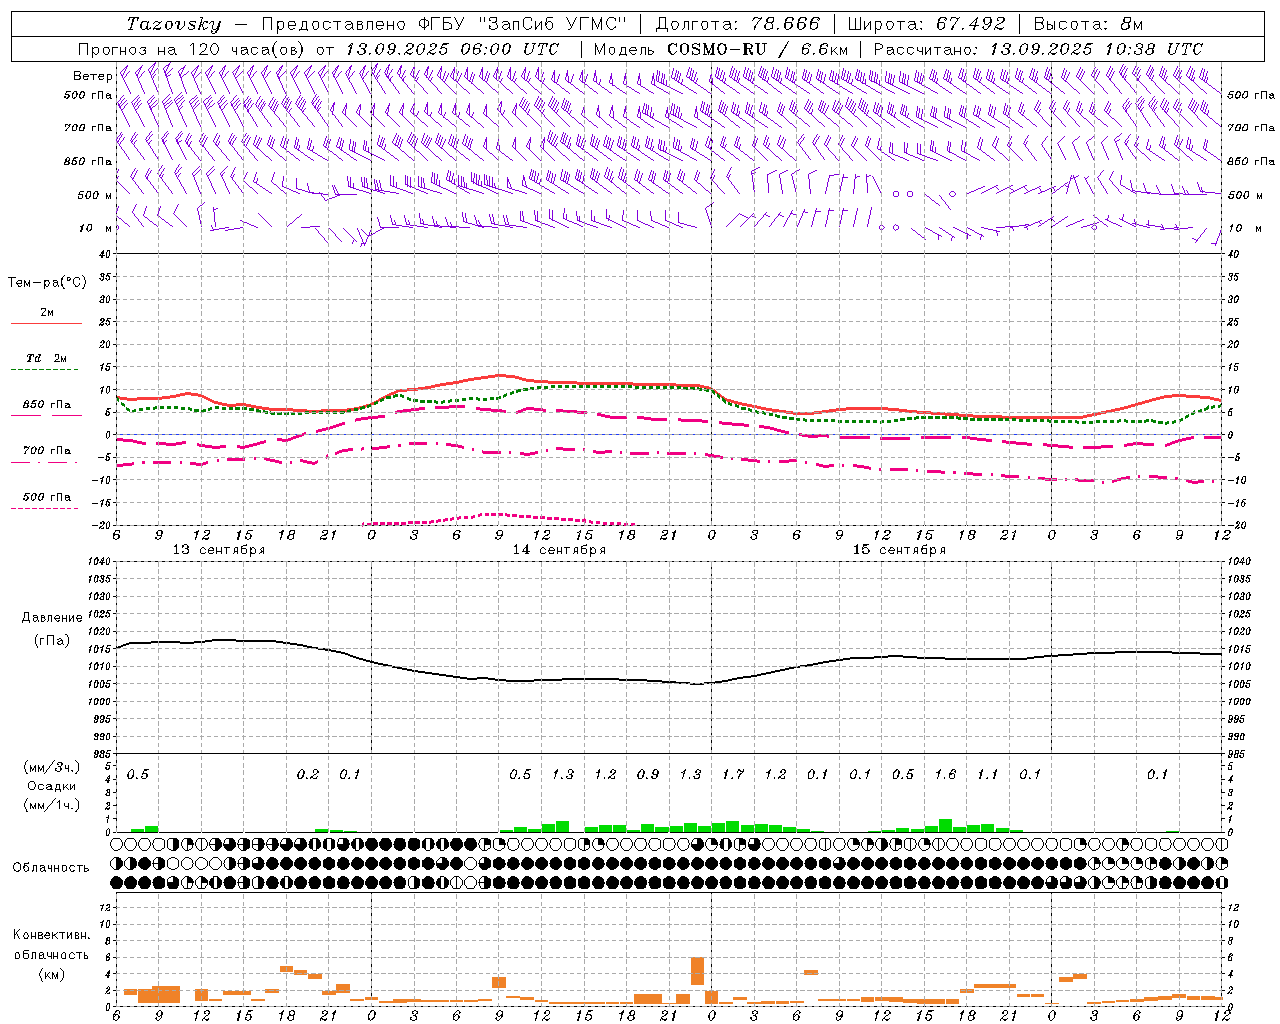
Task: Click the station name Tazovsky in the header
Action: [173, 24]
